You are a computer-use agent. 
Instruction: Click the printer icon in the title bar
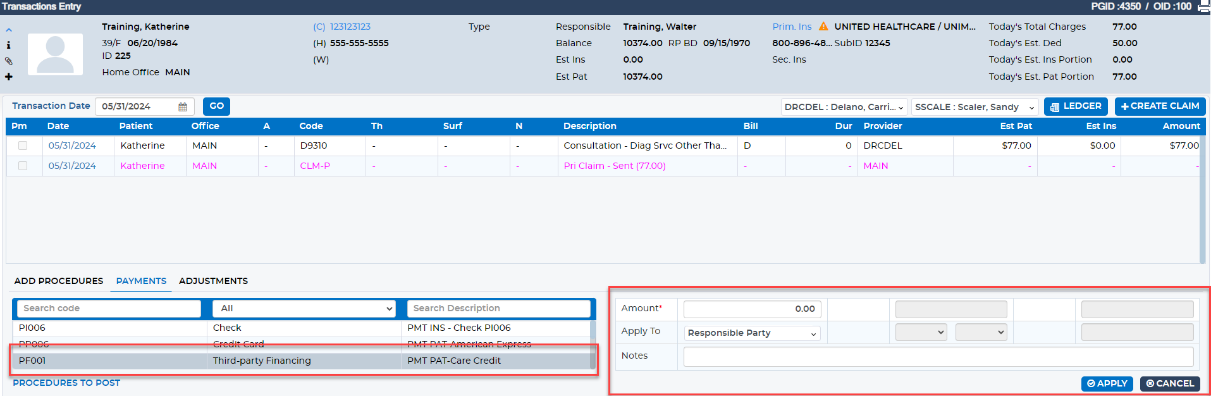[1203, 7]
